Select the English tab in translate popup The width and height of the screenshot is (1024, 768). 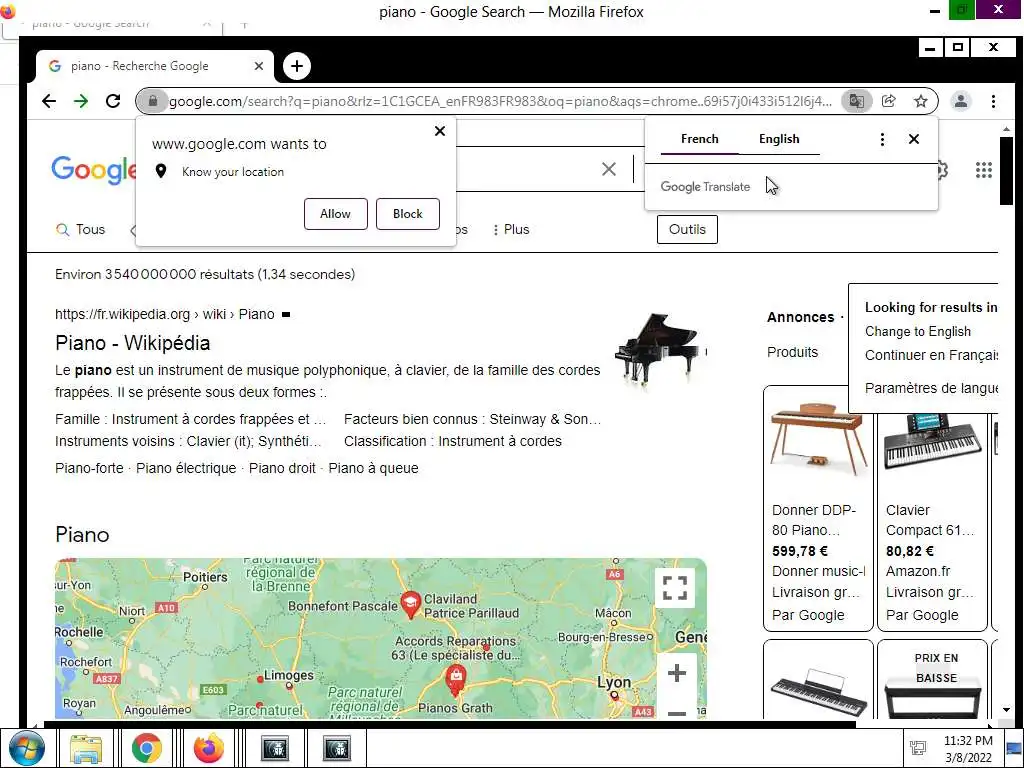779,139
